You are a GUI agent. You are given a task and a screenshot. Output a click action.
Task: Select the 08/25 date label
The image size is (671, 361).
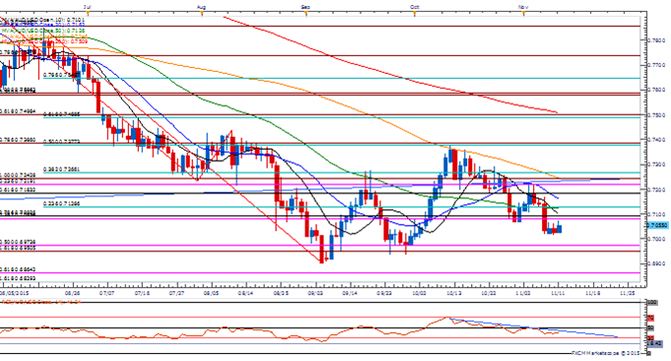point(281,293)
